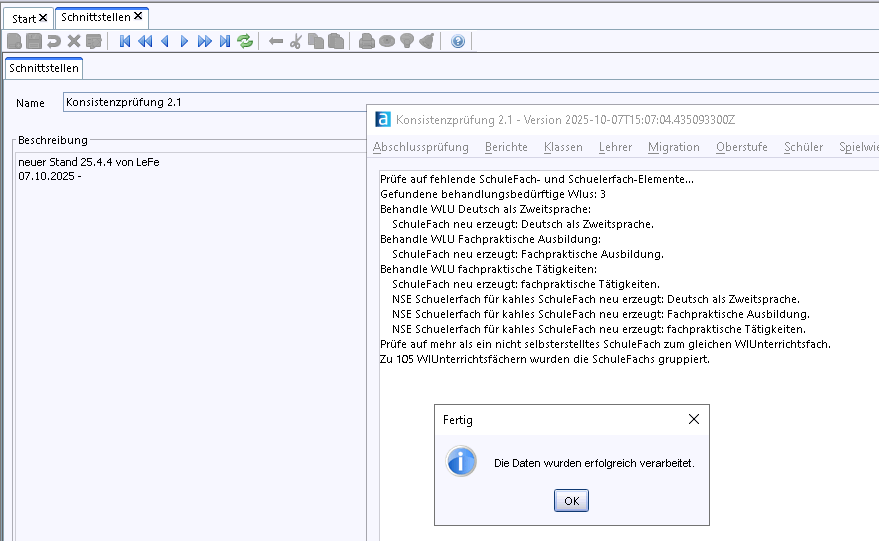Open the Abschlussprüfung menu

[420, 147]
